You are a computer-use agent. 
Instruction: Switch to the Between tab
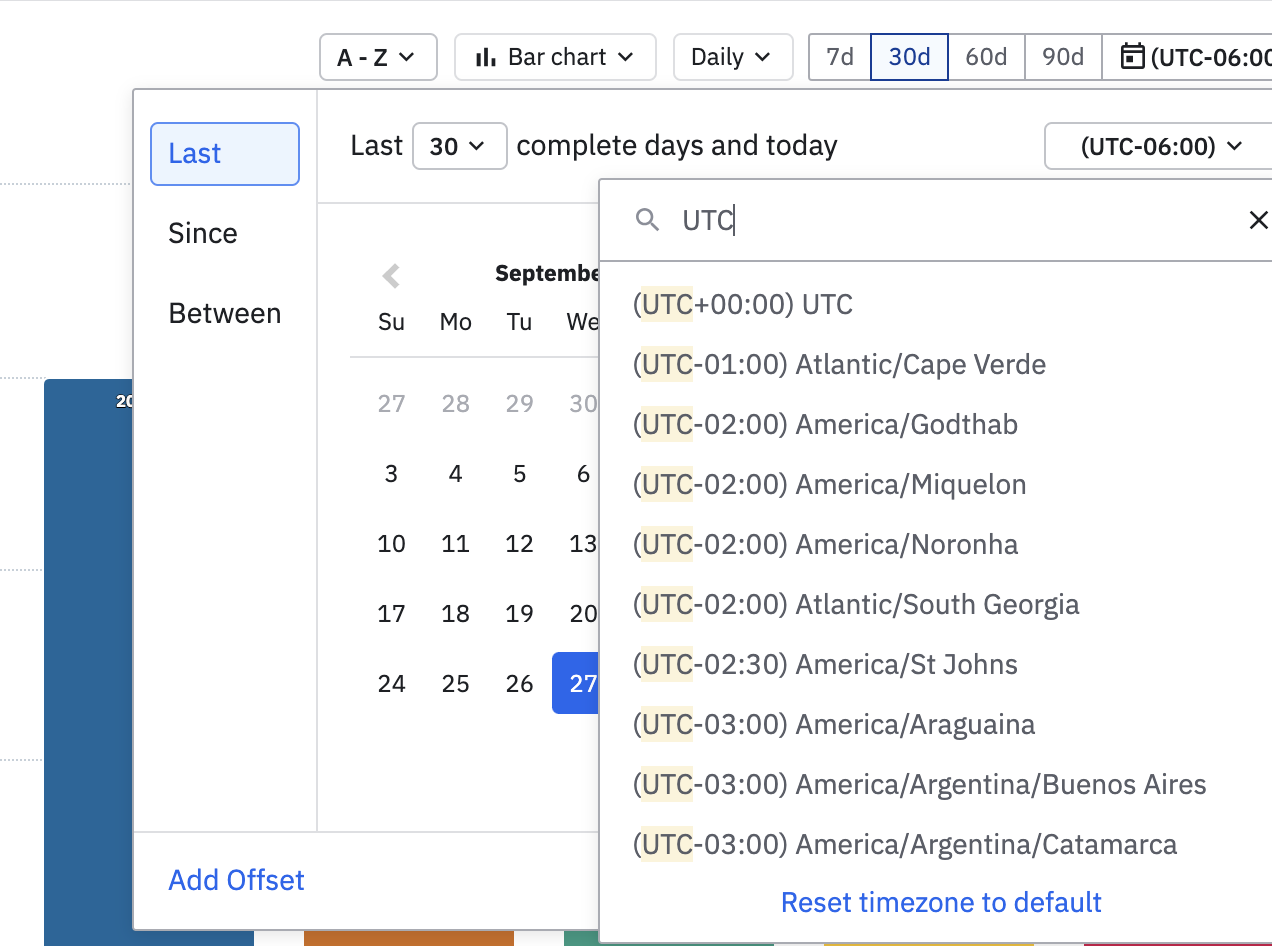(224, 313)
